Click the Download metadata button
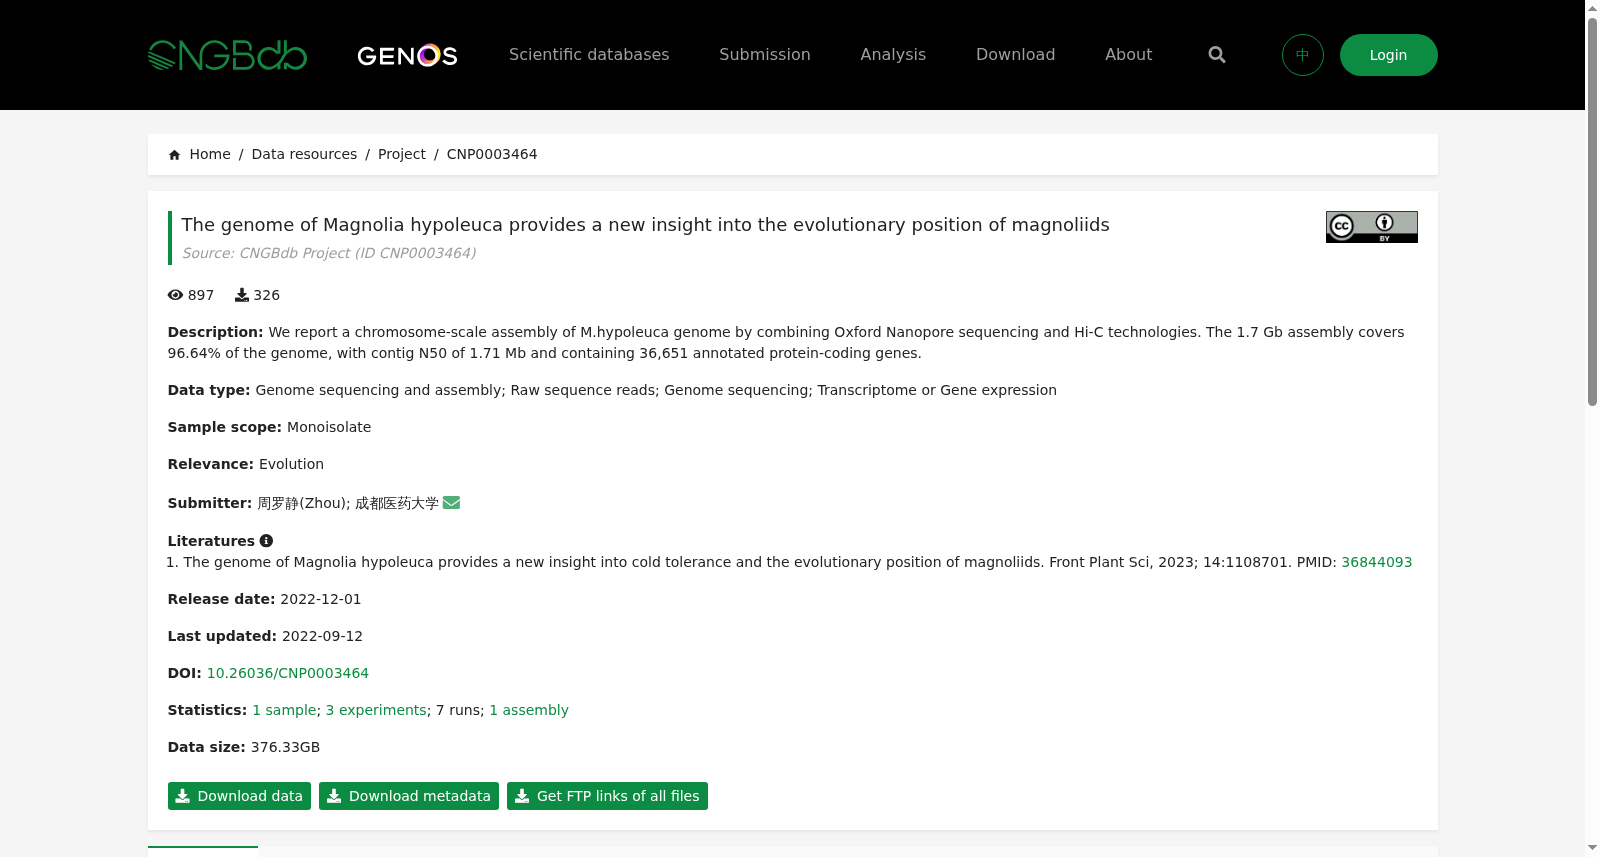This screenshot has width=1600, height=857. point(409,796)
